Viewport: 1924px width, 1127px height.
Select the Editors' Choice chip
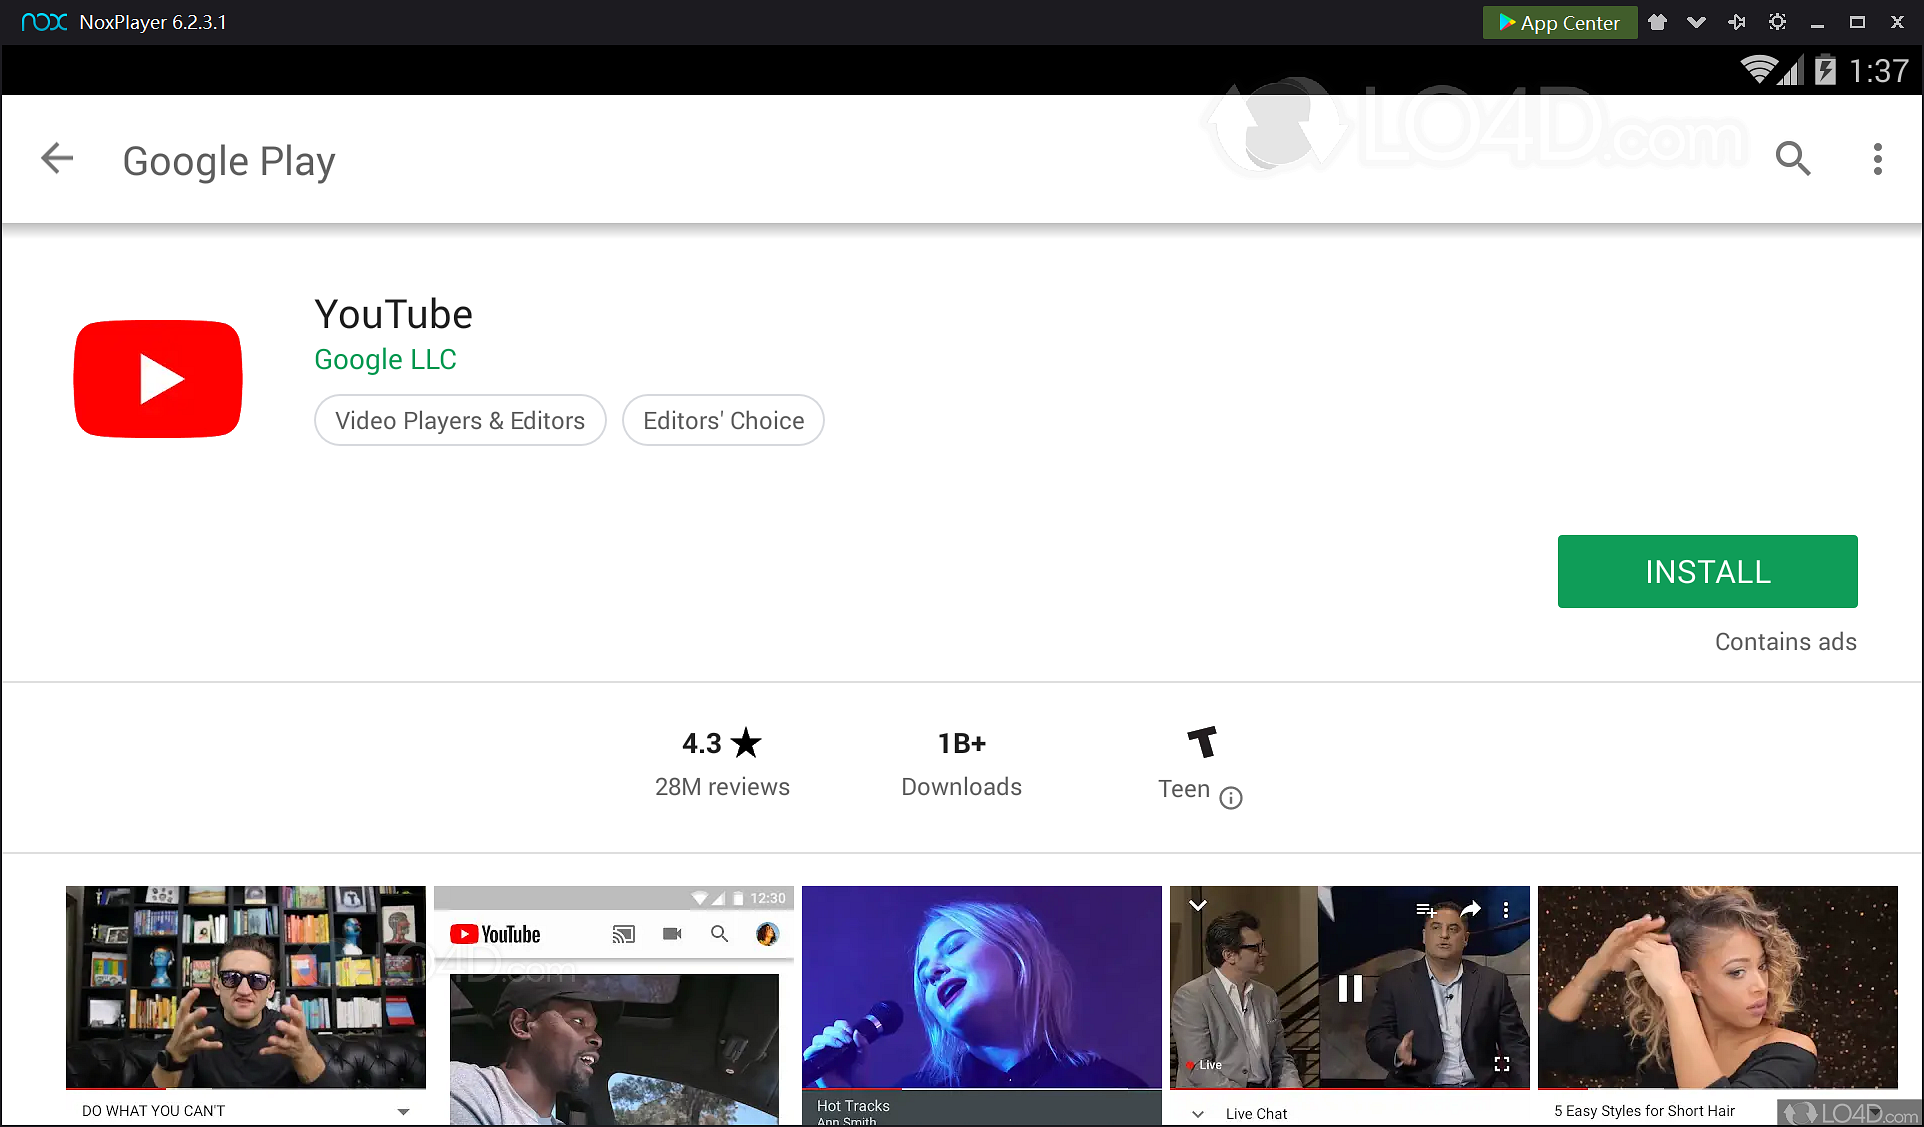723,421
